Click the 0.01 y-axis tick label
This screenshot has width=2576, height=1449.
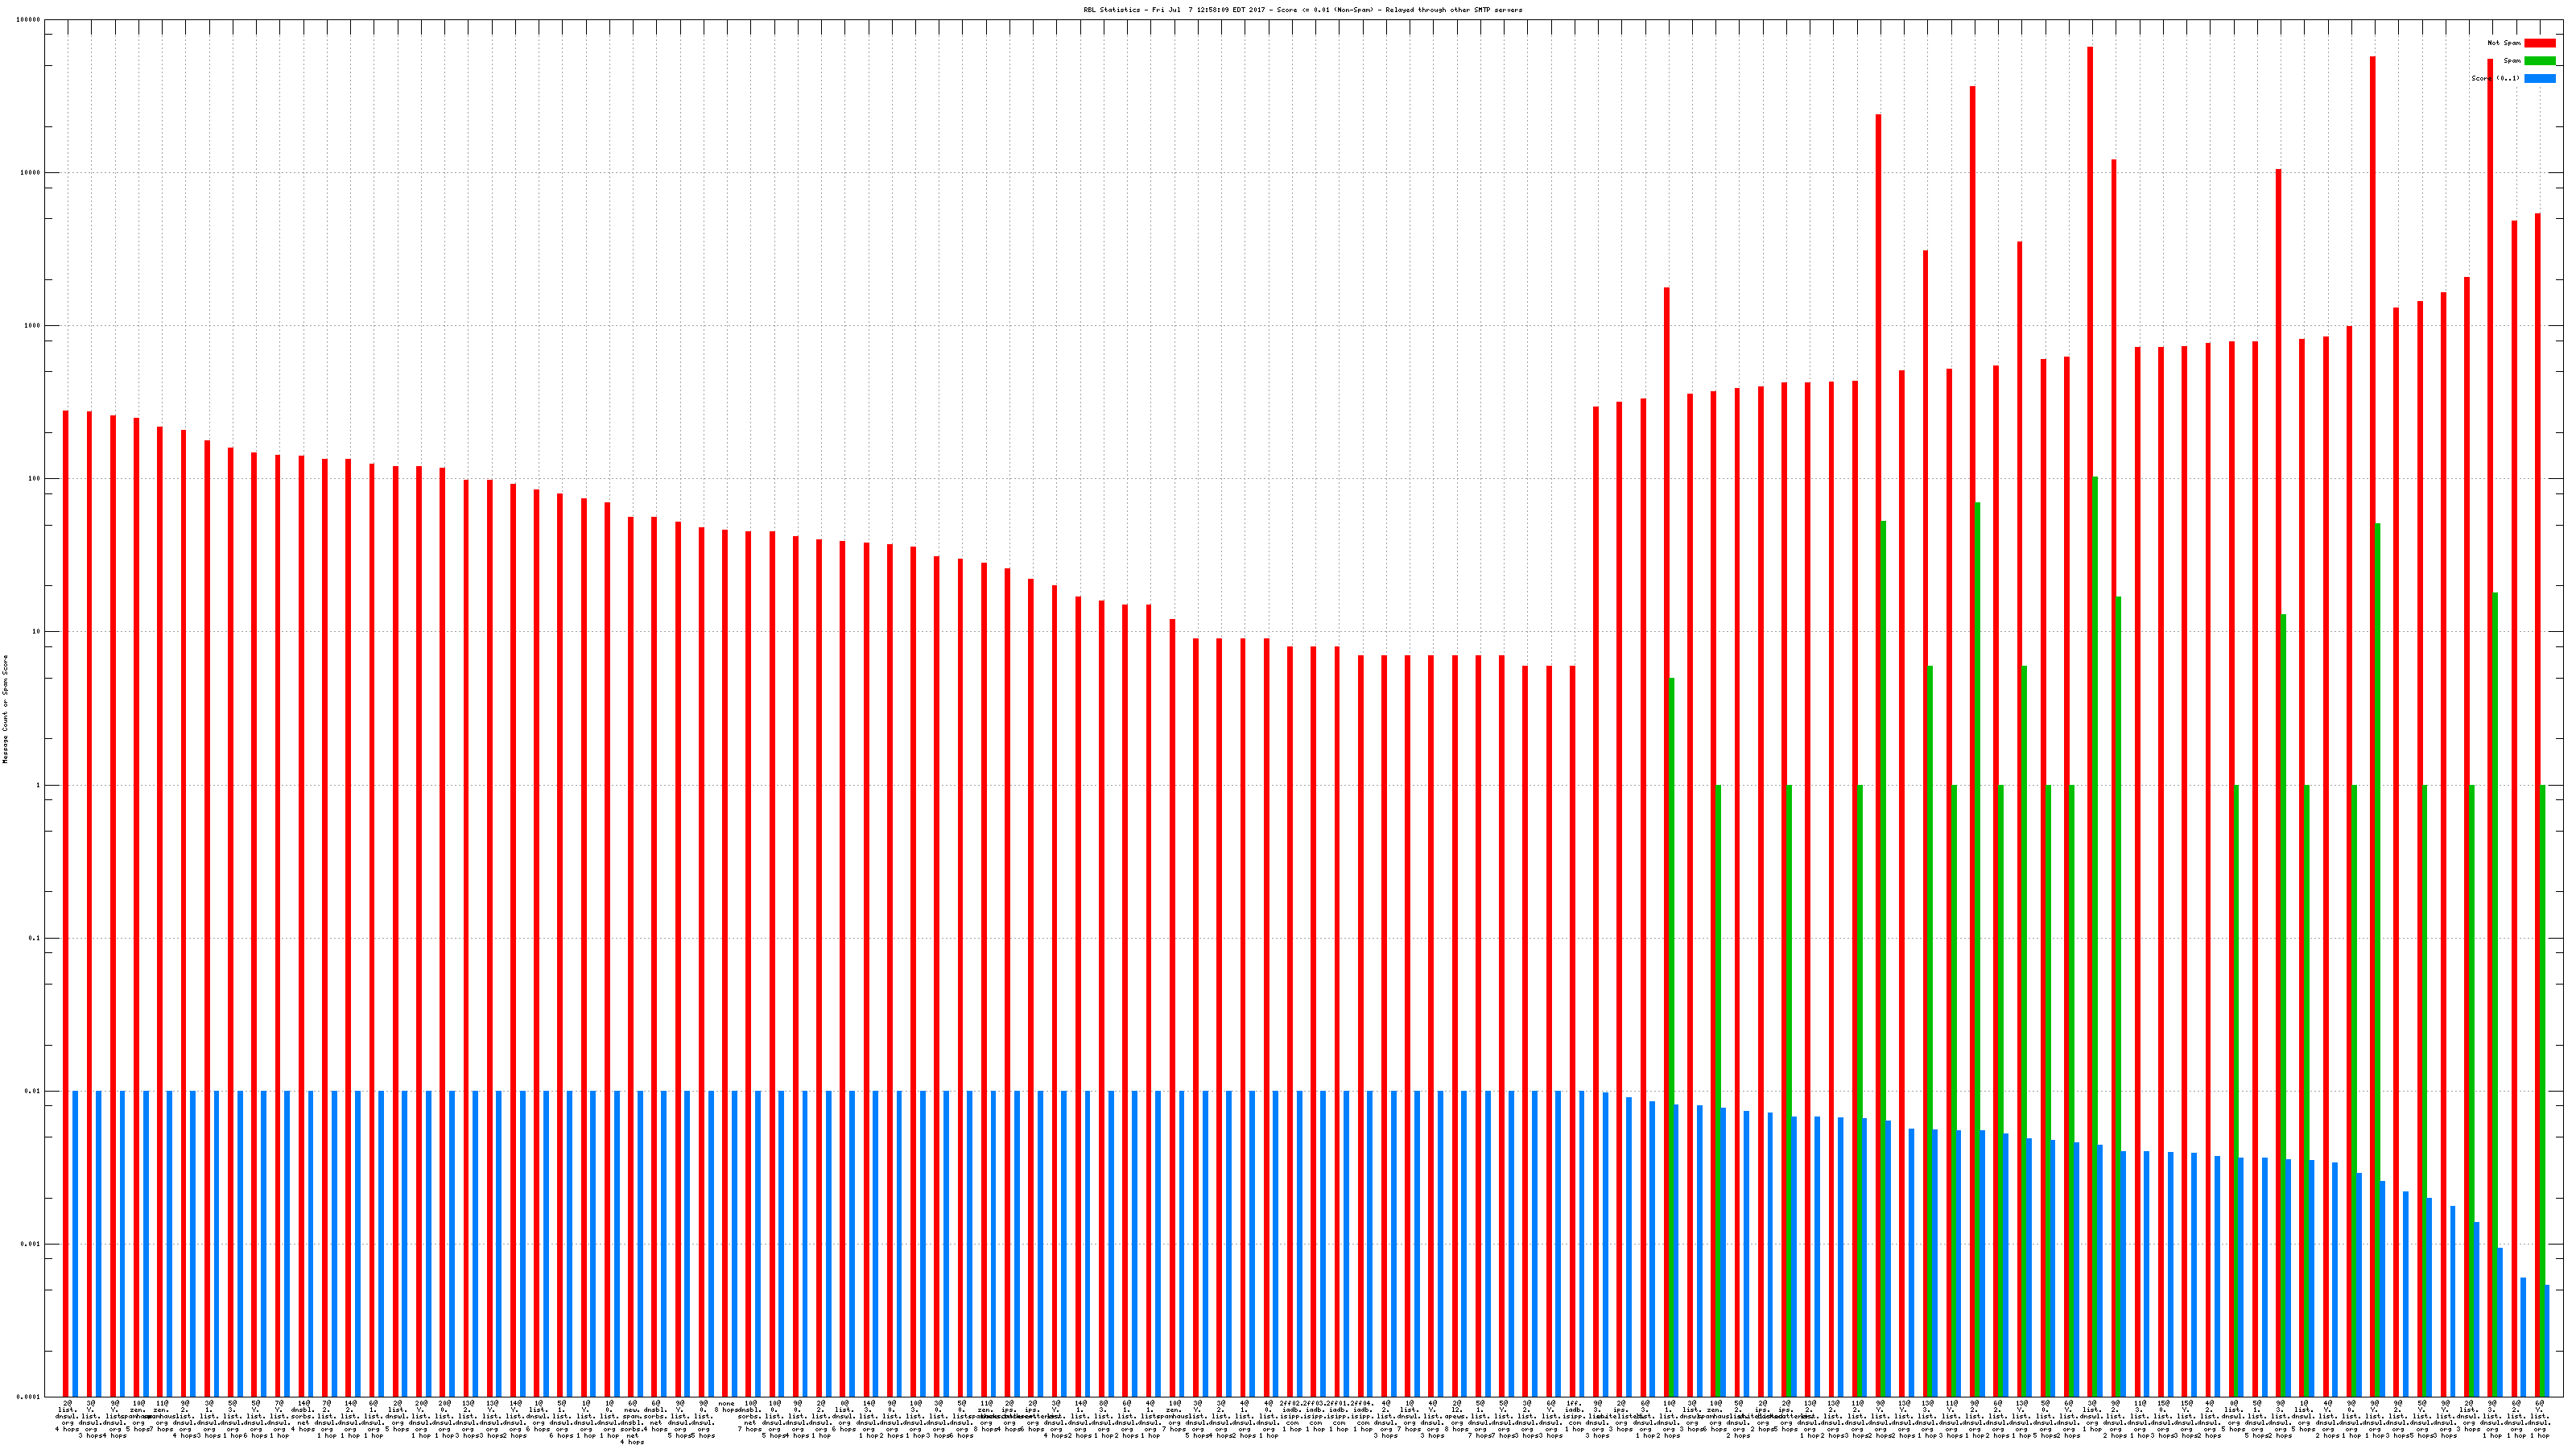point(33,1091)
